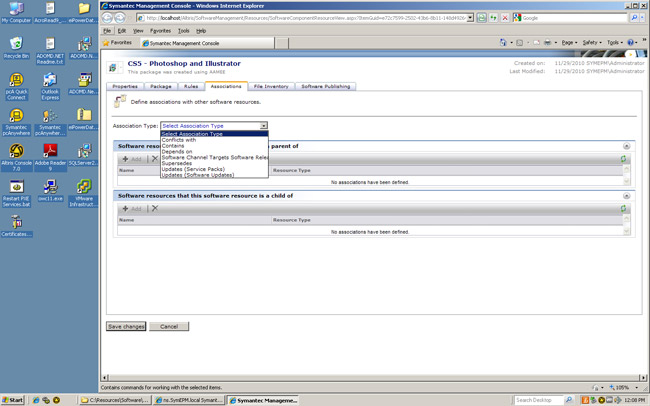Click the browser Back arrow button
Screen dimensions: 650x406
click(107, 18)
